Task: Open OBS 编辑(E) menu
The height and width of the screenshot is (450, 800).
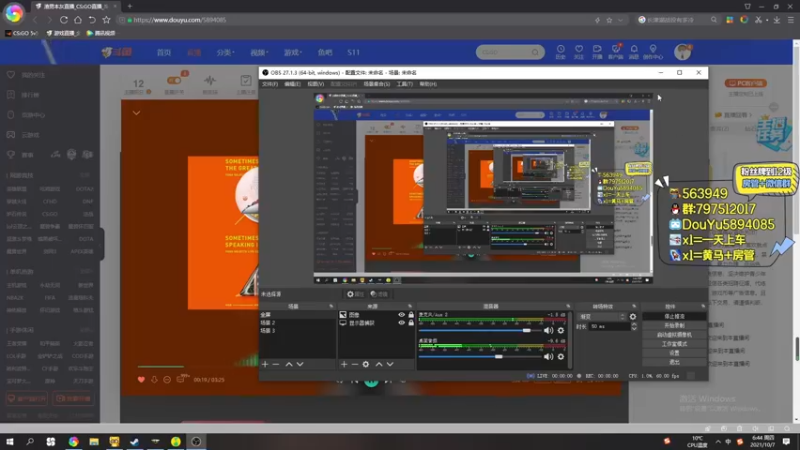Action: (292, 84)
